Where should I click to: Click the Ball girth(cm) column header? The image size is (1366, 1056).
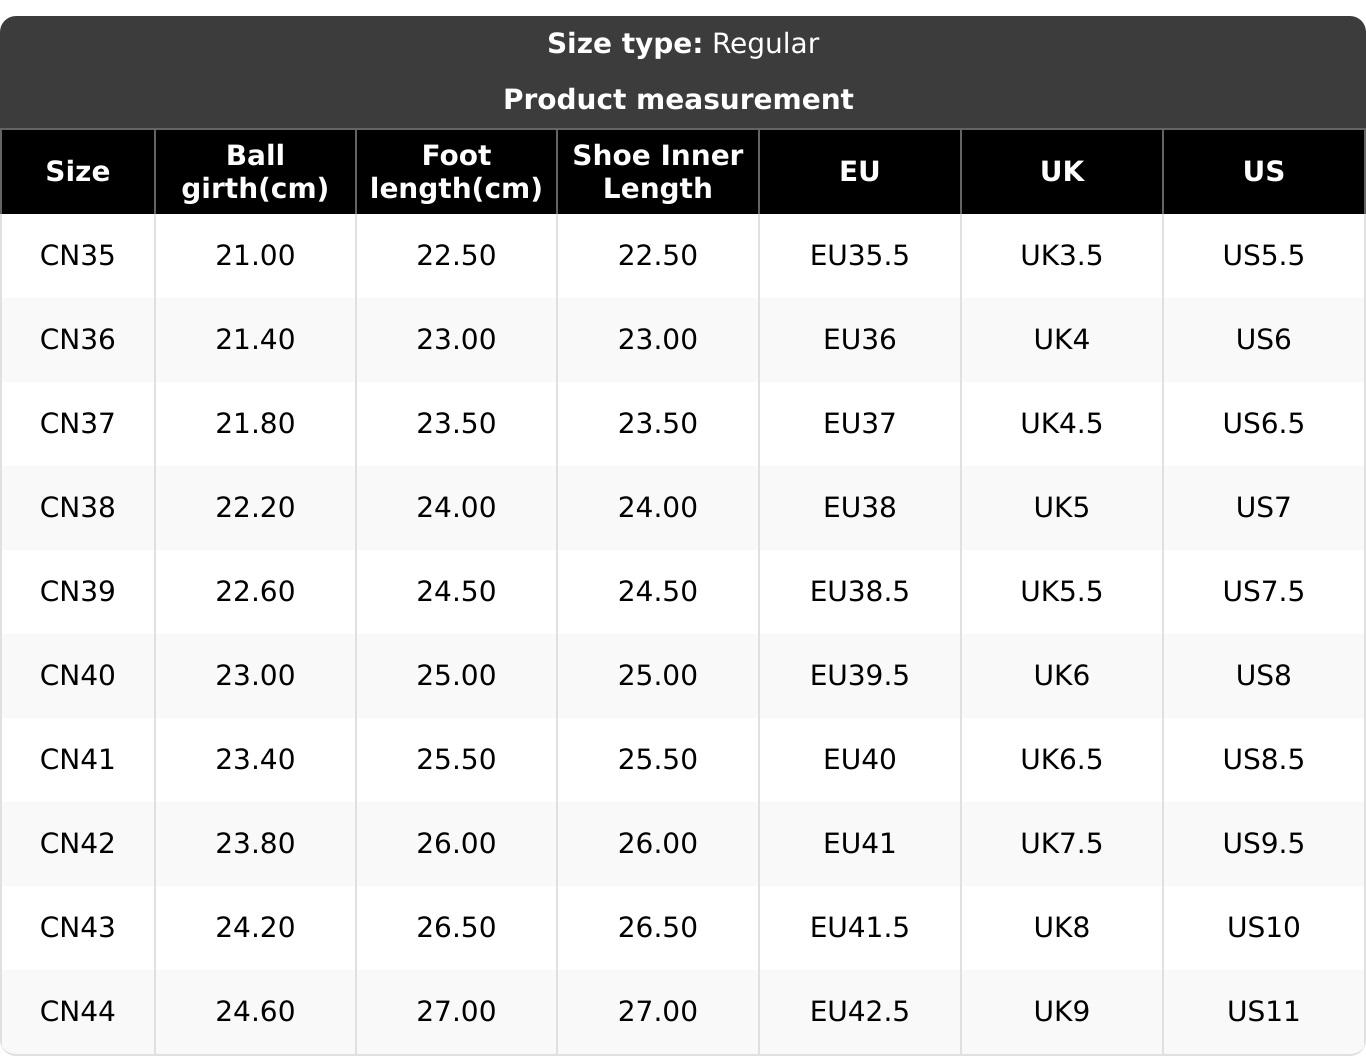[255, 171]
